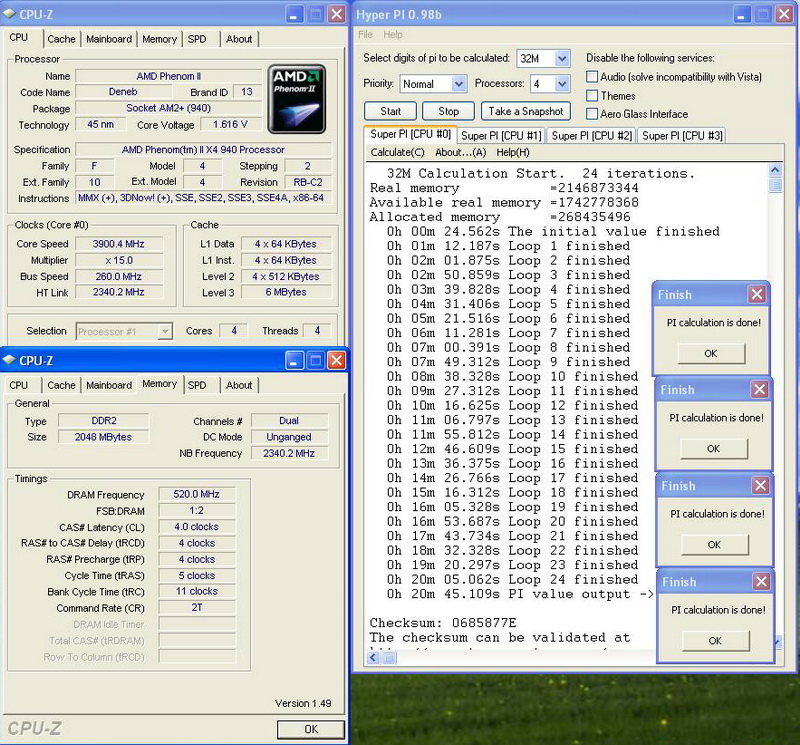Image resolution: width=800 pixels, height=745 pixels.
Task: Close the bottom Finish dialog
Action: (759, 582)
